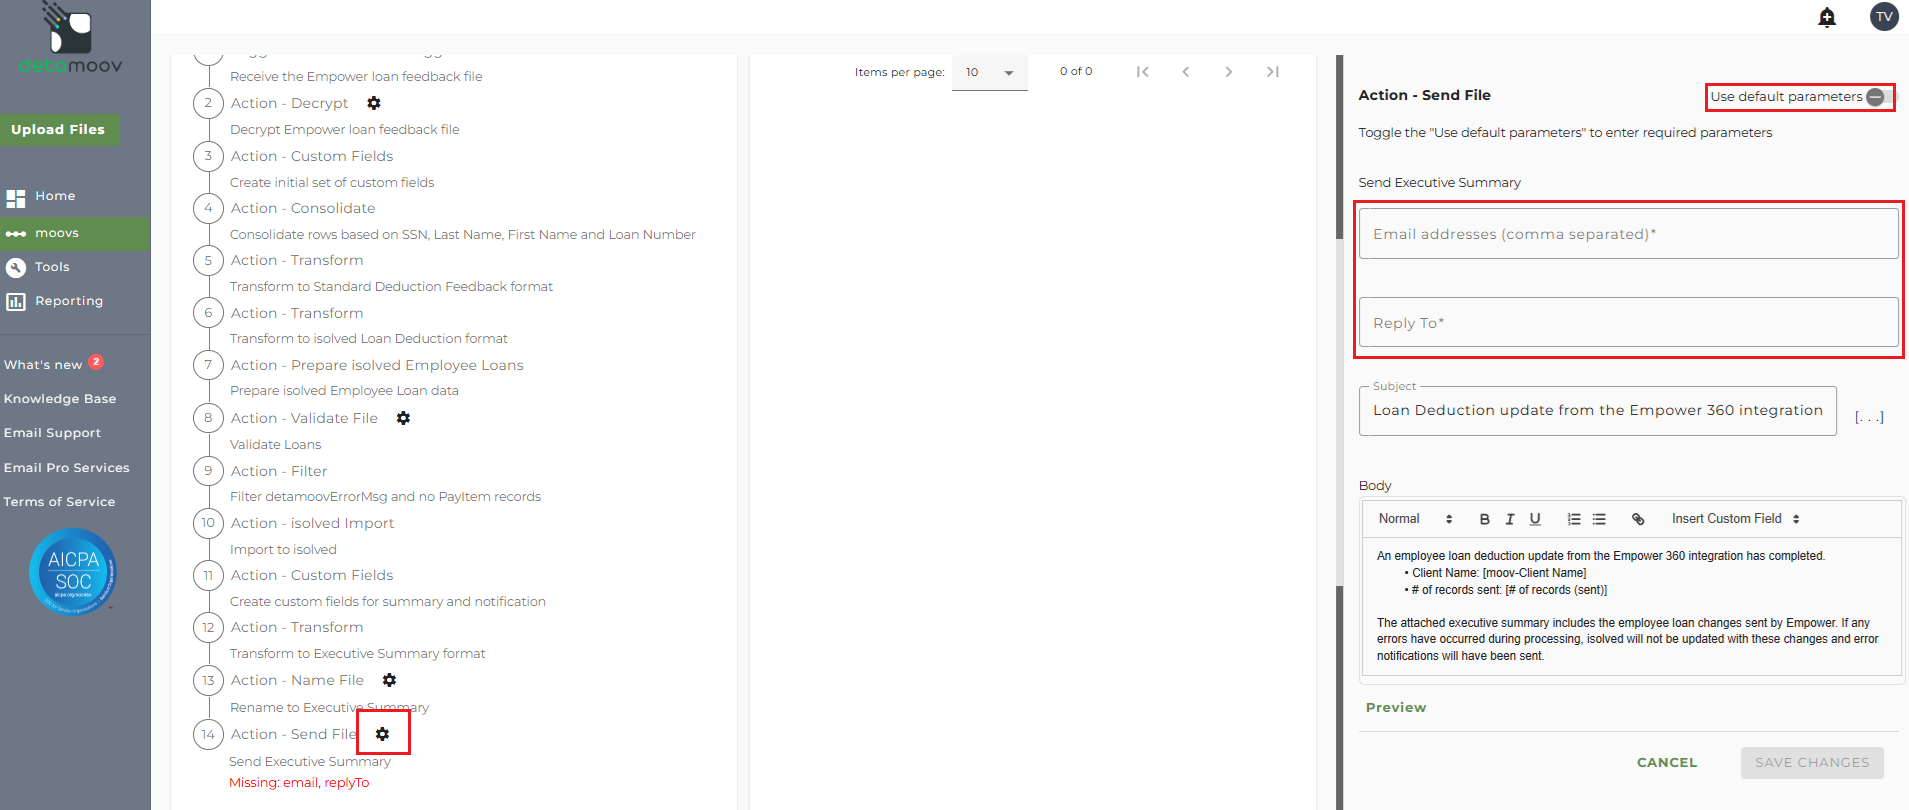Click the Email addresses input field
The height and width of the screenshot is (810, 1909).
1628,234
